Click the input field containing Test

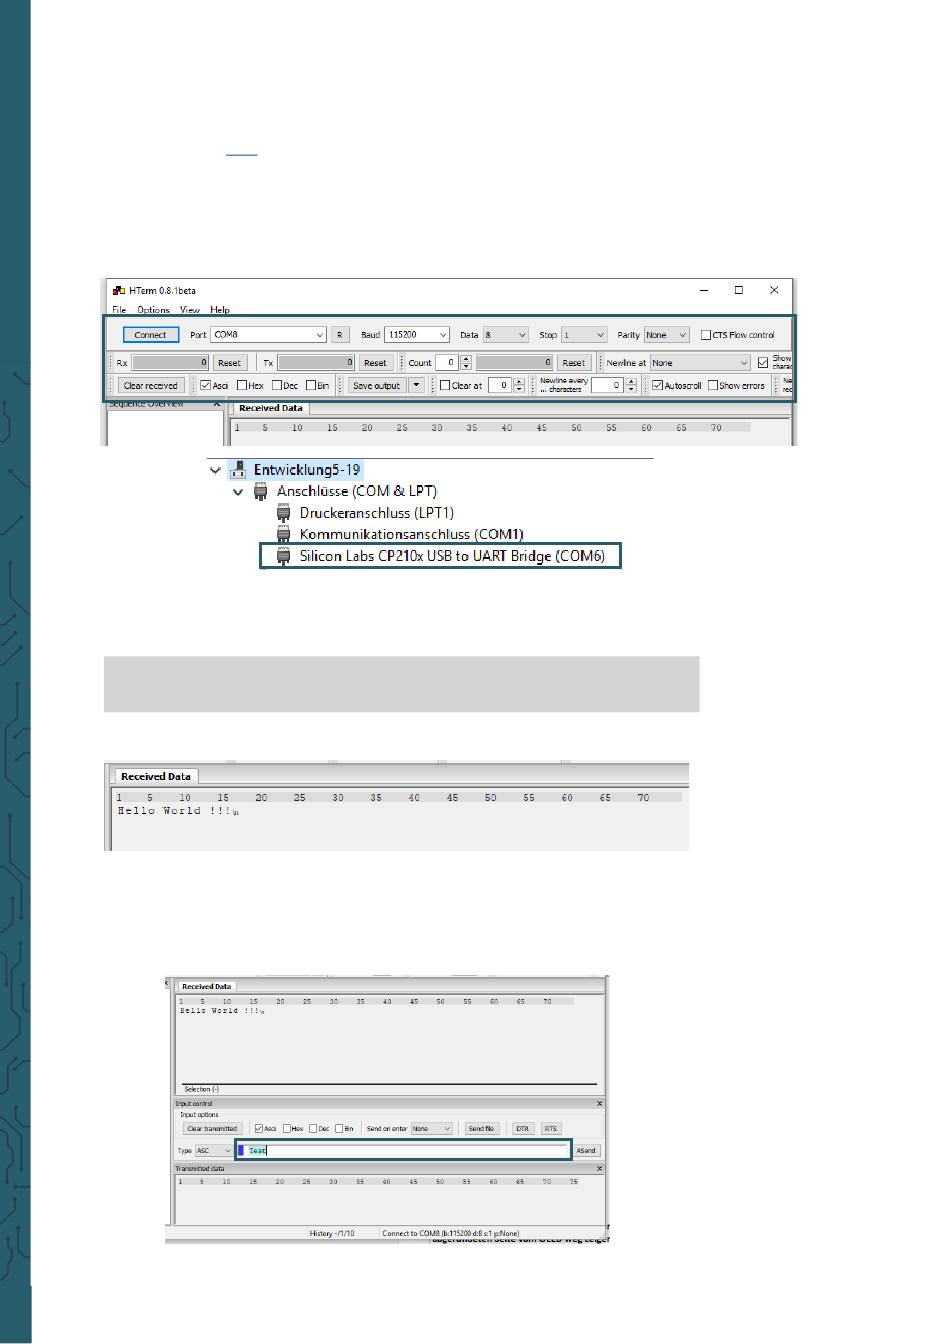(x=404, y=1150)
